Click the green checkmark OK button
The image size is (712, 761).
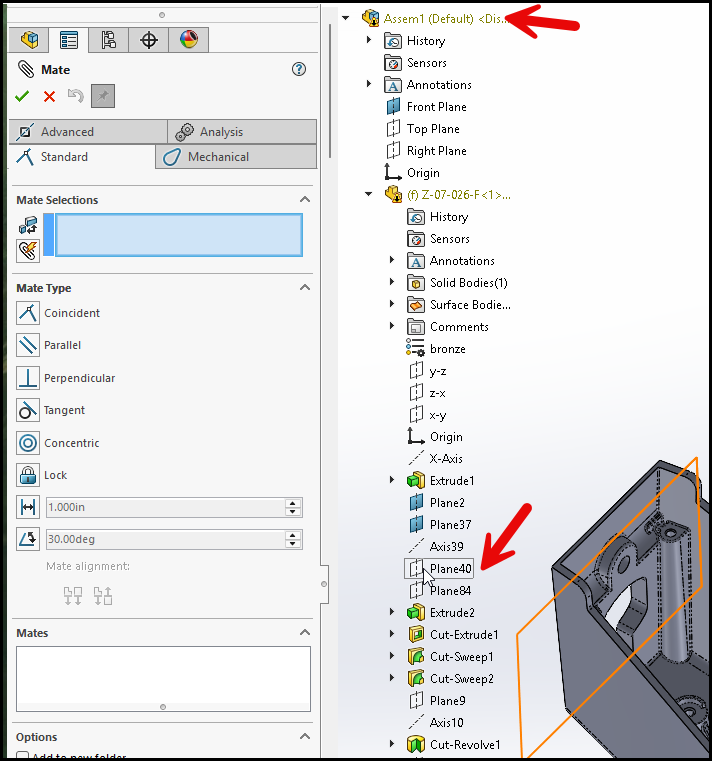tap(22, 96)
